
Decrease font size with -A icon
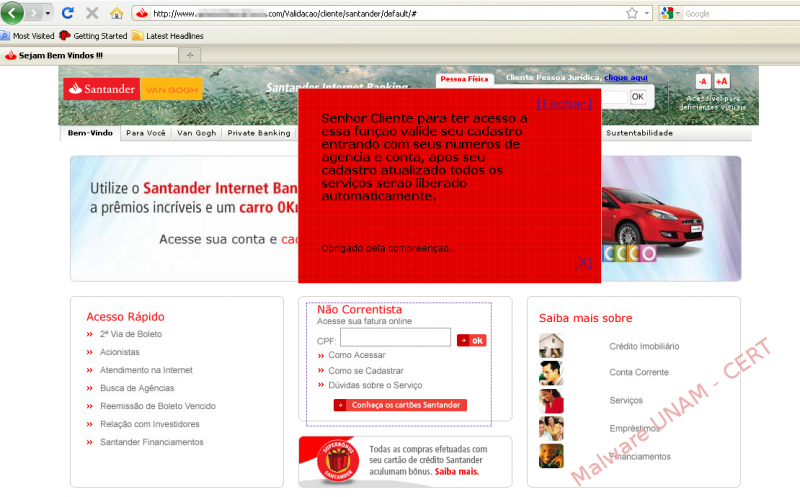pos(703,81)
